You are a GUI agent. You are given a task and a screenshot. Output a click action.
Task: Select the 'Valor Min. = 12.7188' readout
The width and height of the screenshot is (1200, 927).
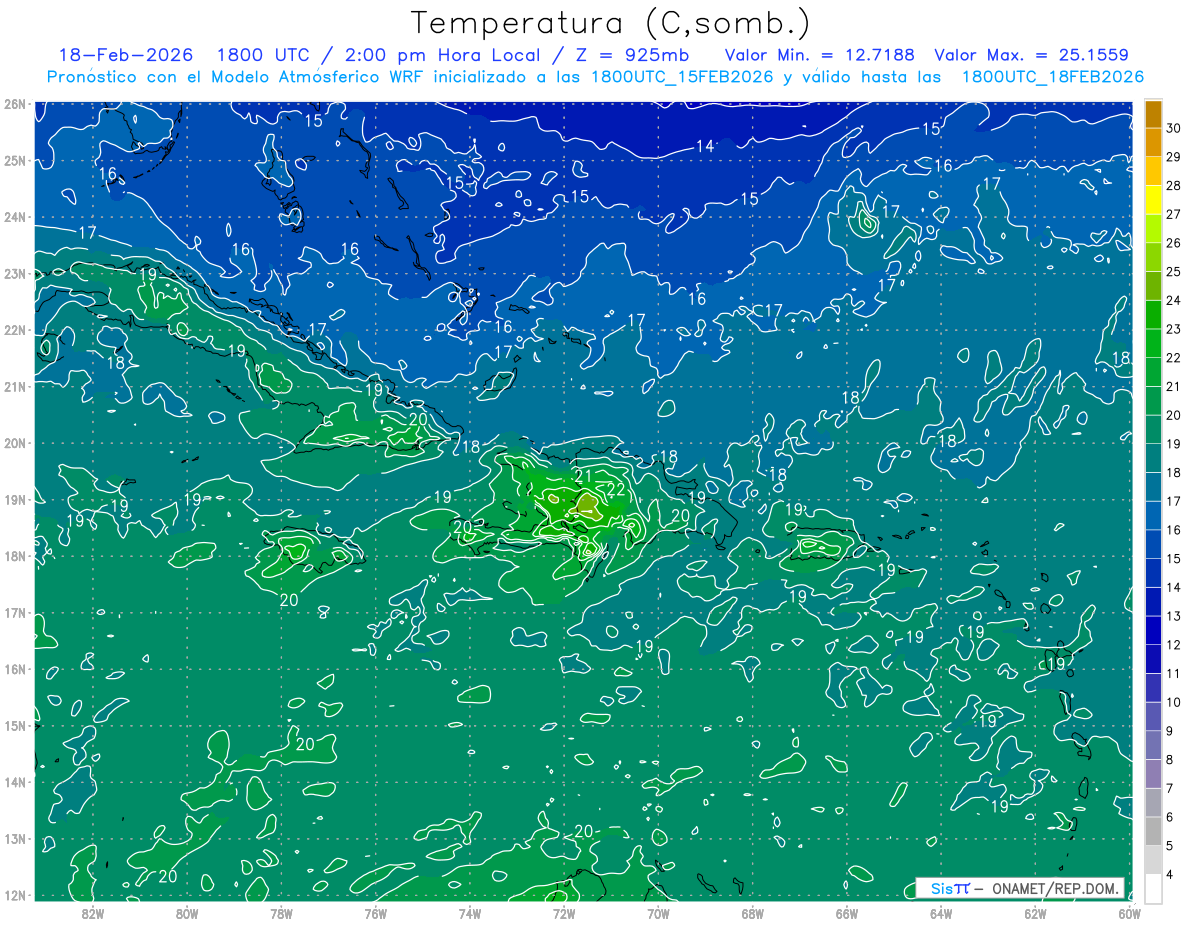point(819,55)
